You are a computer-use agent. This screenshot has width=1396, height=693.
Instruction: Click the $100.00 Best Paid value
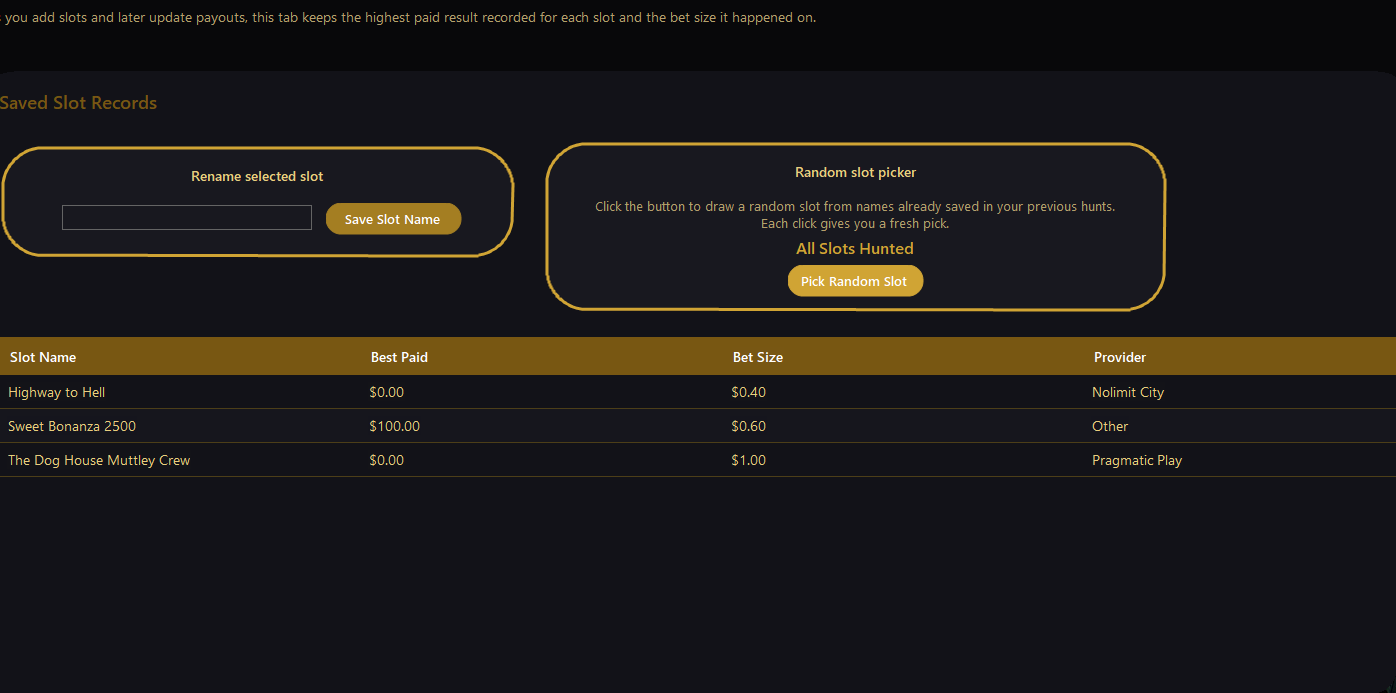394,426
